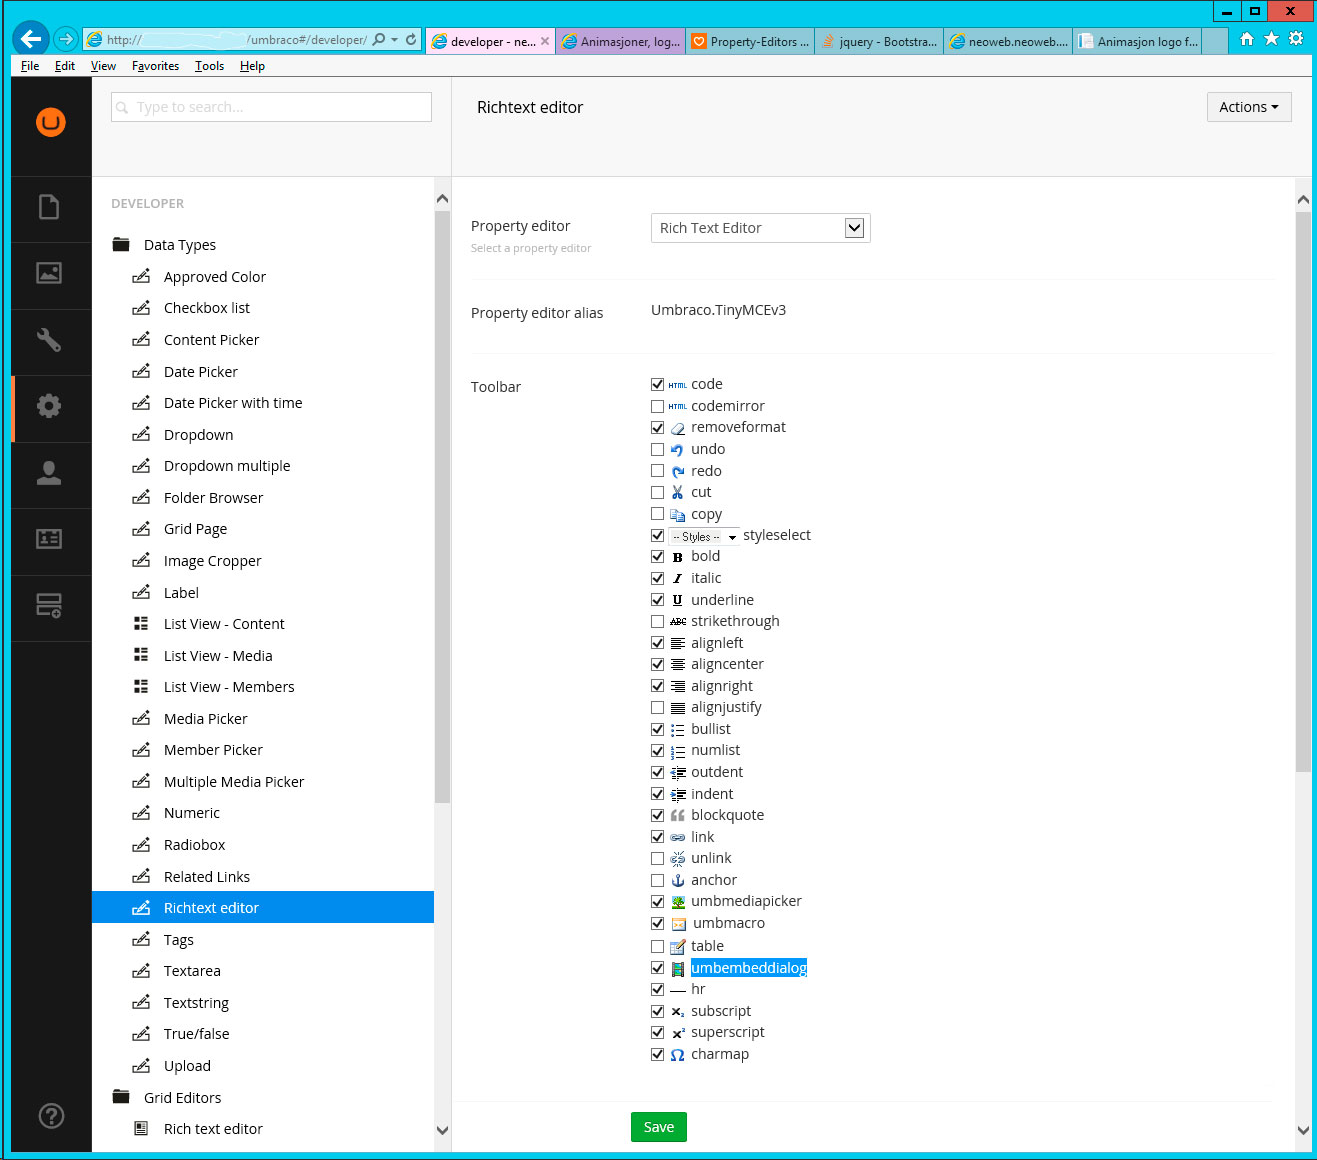This screenshot has height=1160, width=1317.
Task: Enable the alignjustify checkbox
Action: (x=657, y=707)
